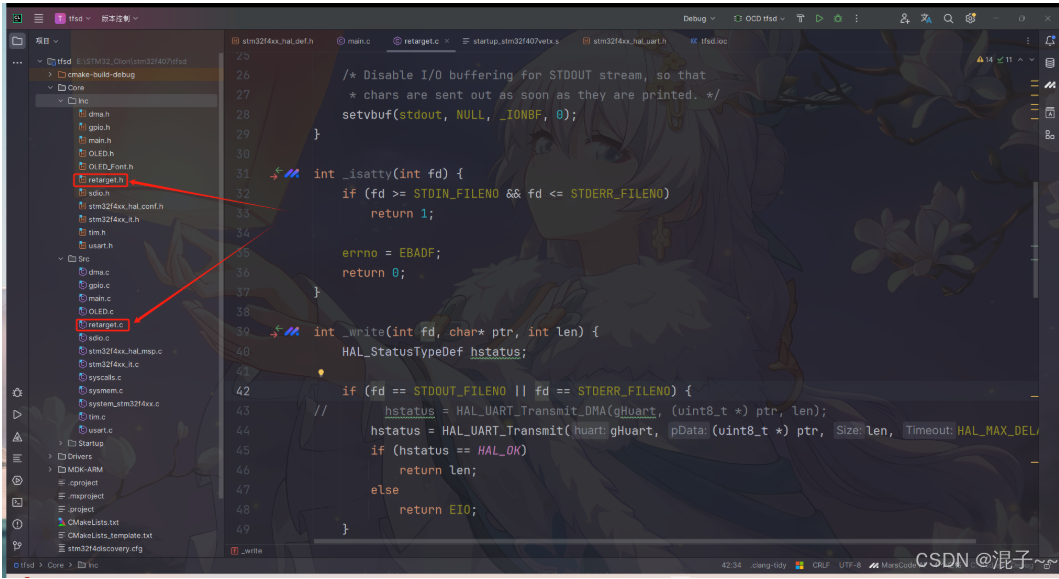
Task: Go to previous highlighted problem arrow
Action: [1020, 59]
